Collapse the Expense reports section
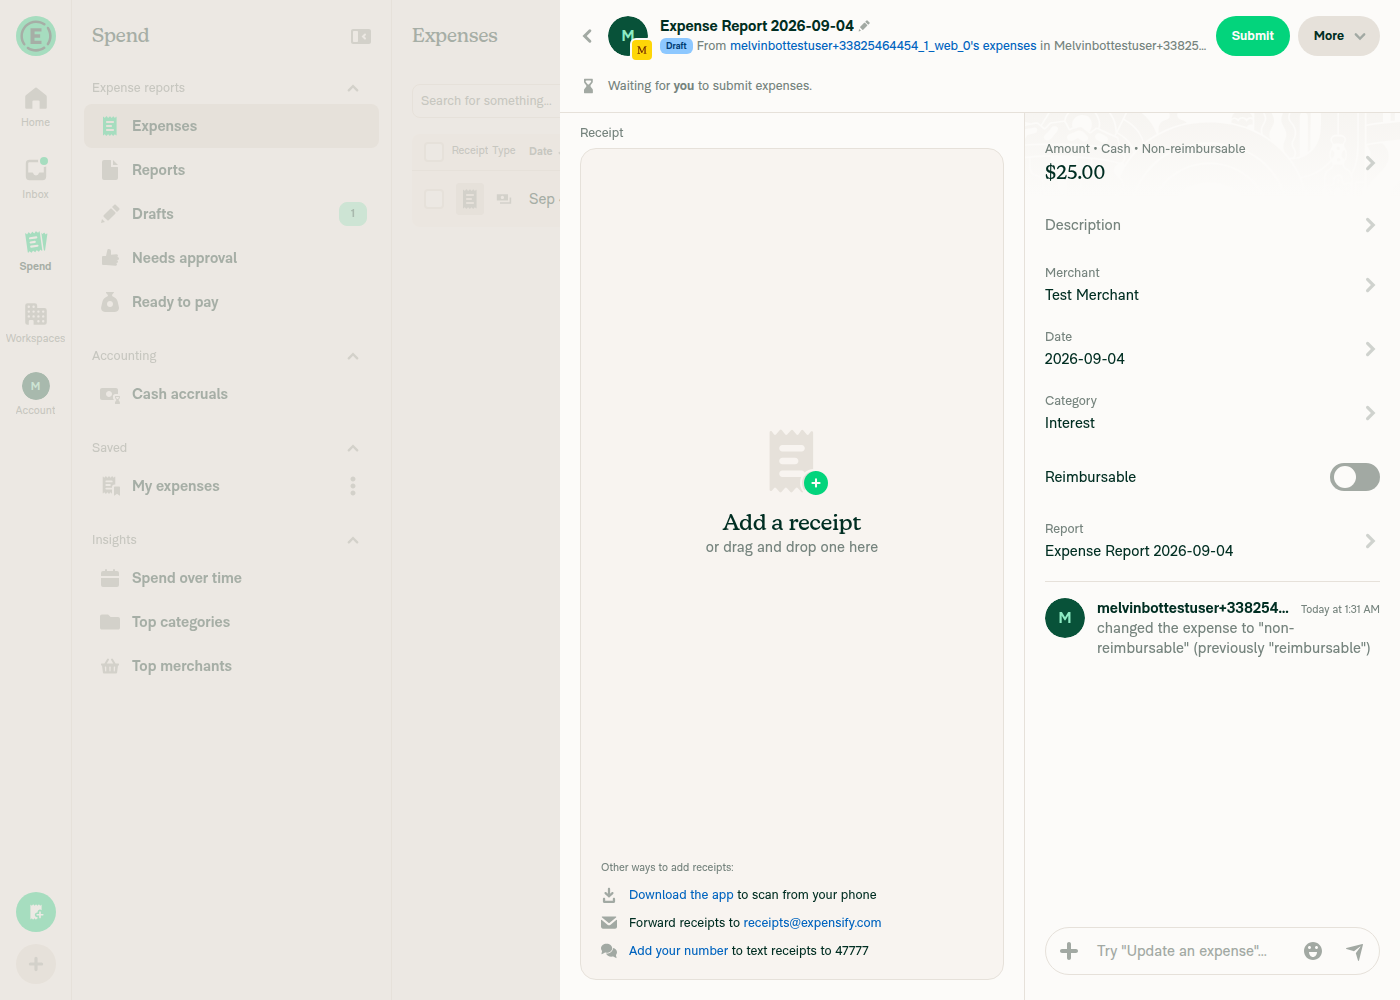Viewport: 1400px width, 1000px height. 353,88
